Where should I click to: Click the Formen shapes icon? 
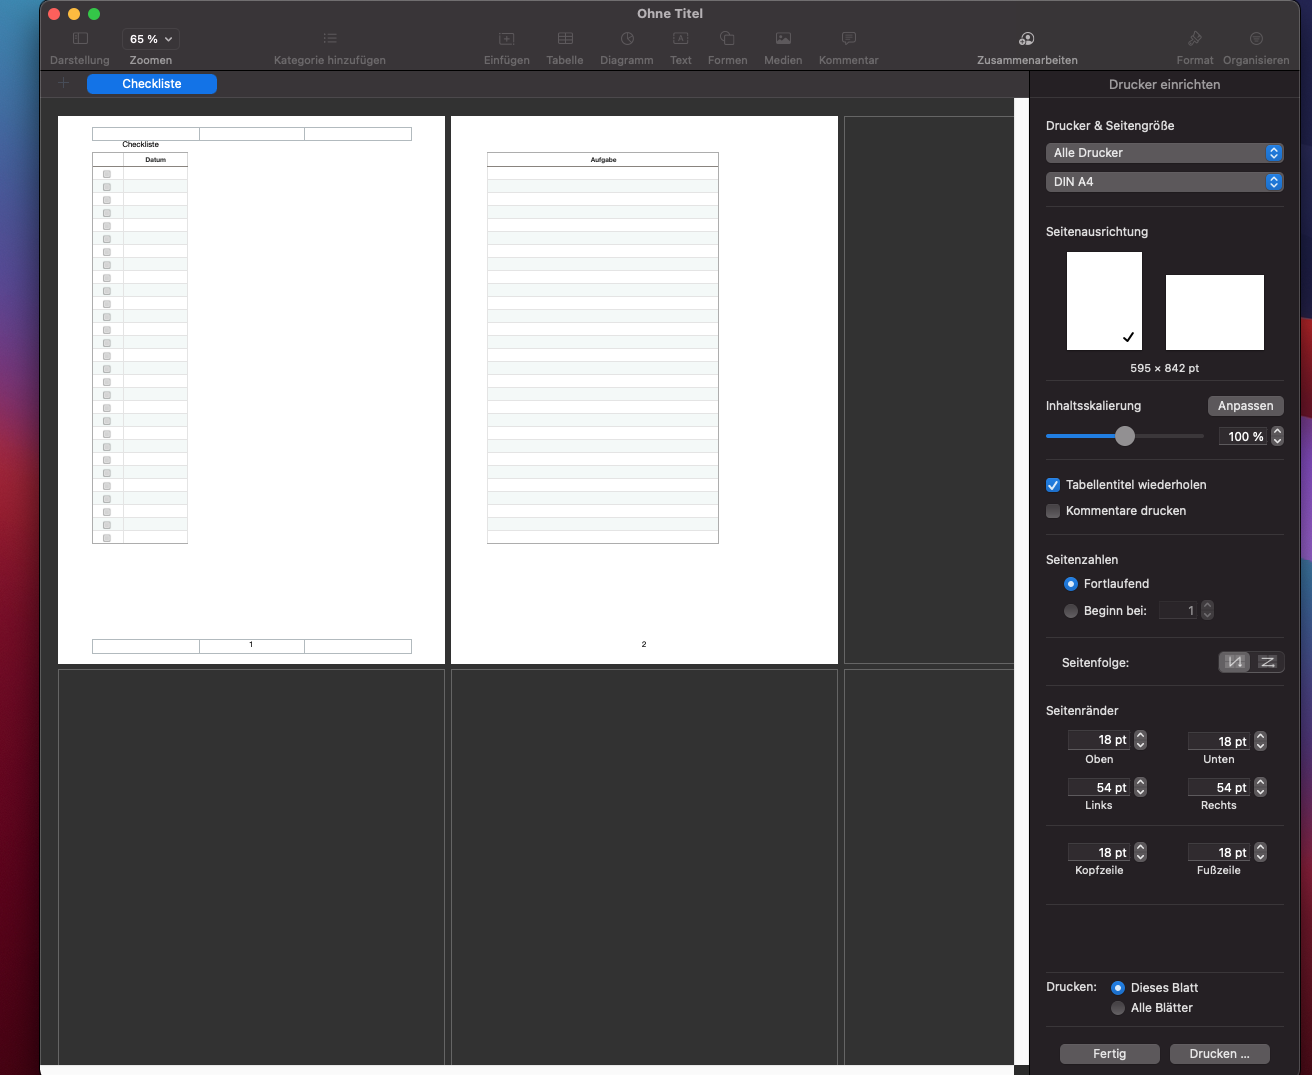pyautogui.click(x=727, y=39)
